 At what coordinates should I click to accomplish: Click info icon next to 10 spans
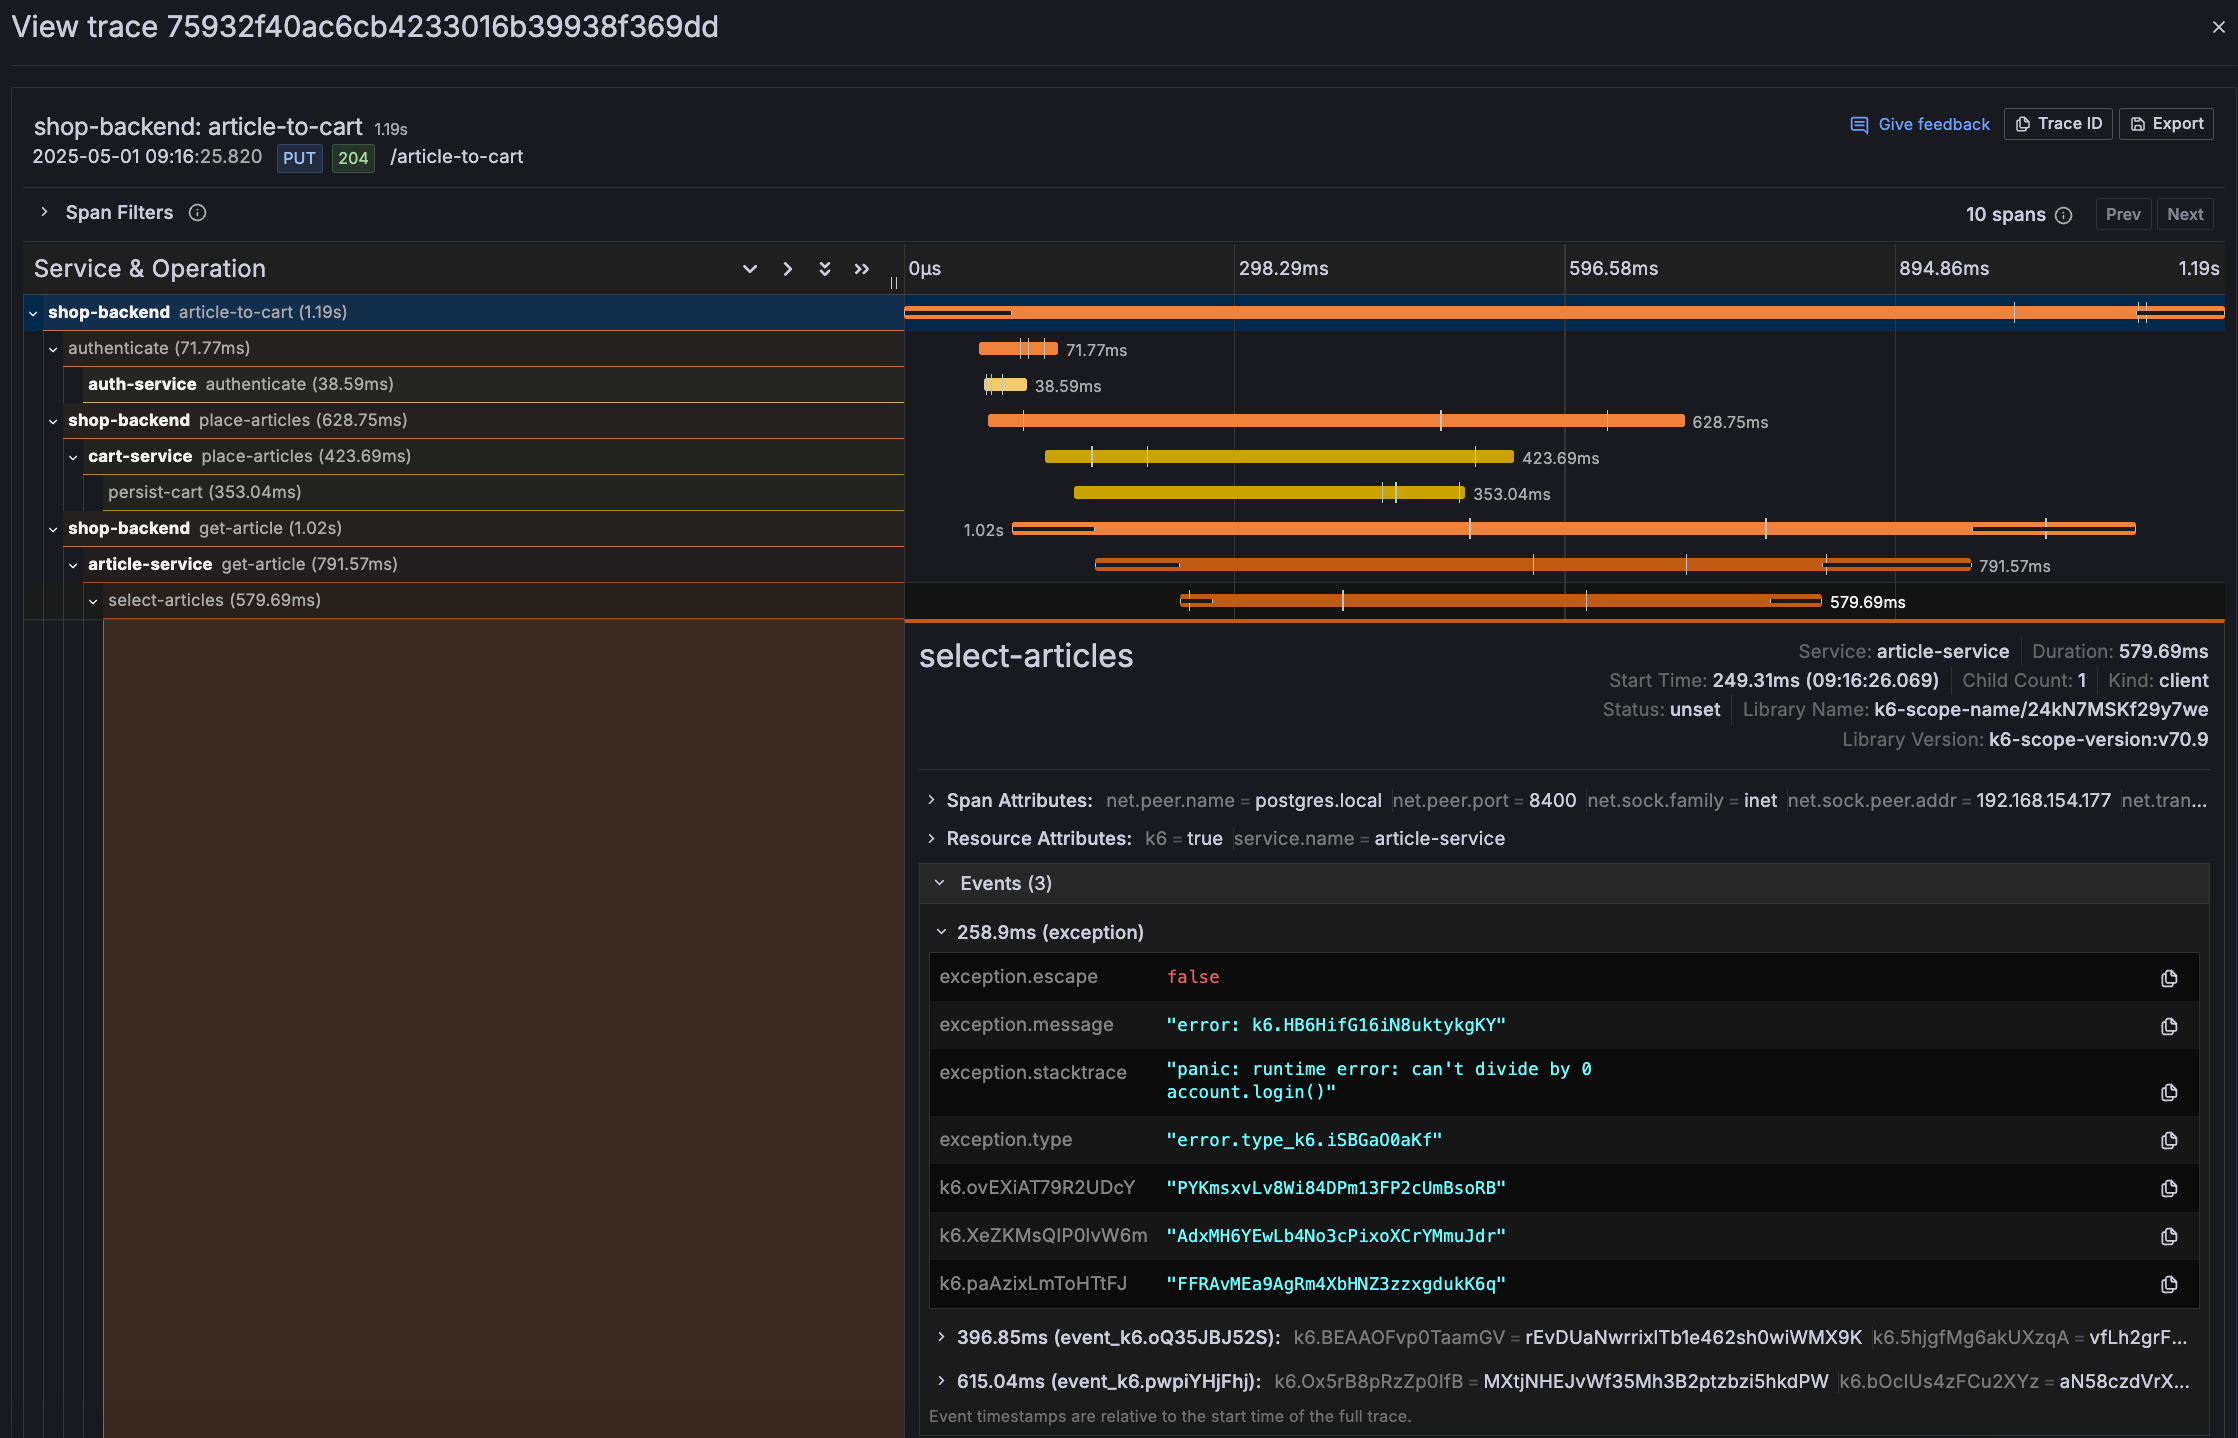2063,215
